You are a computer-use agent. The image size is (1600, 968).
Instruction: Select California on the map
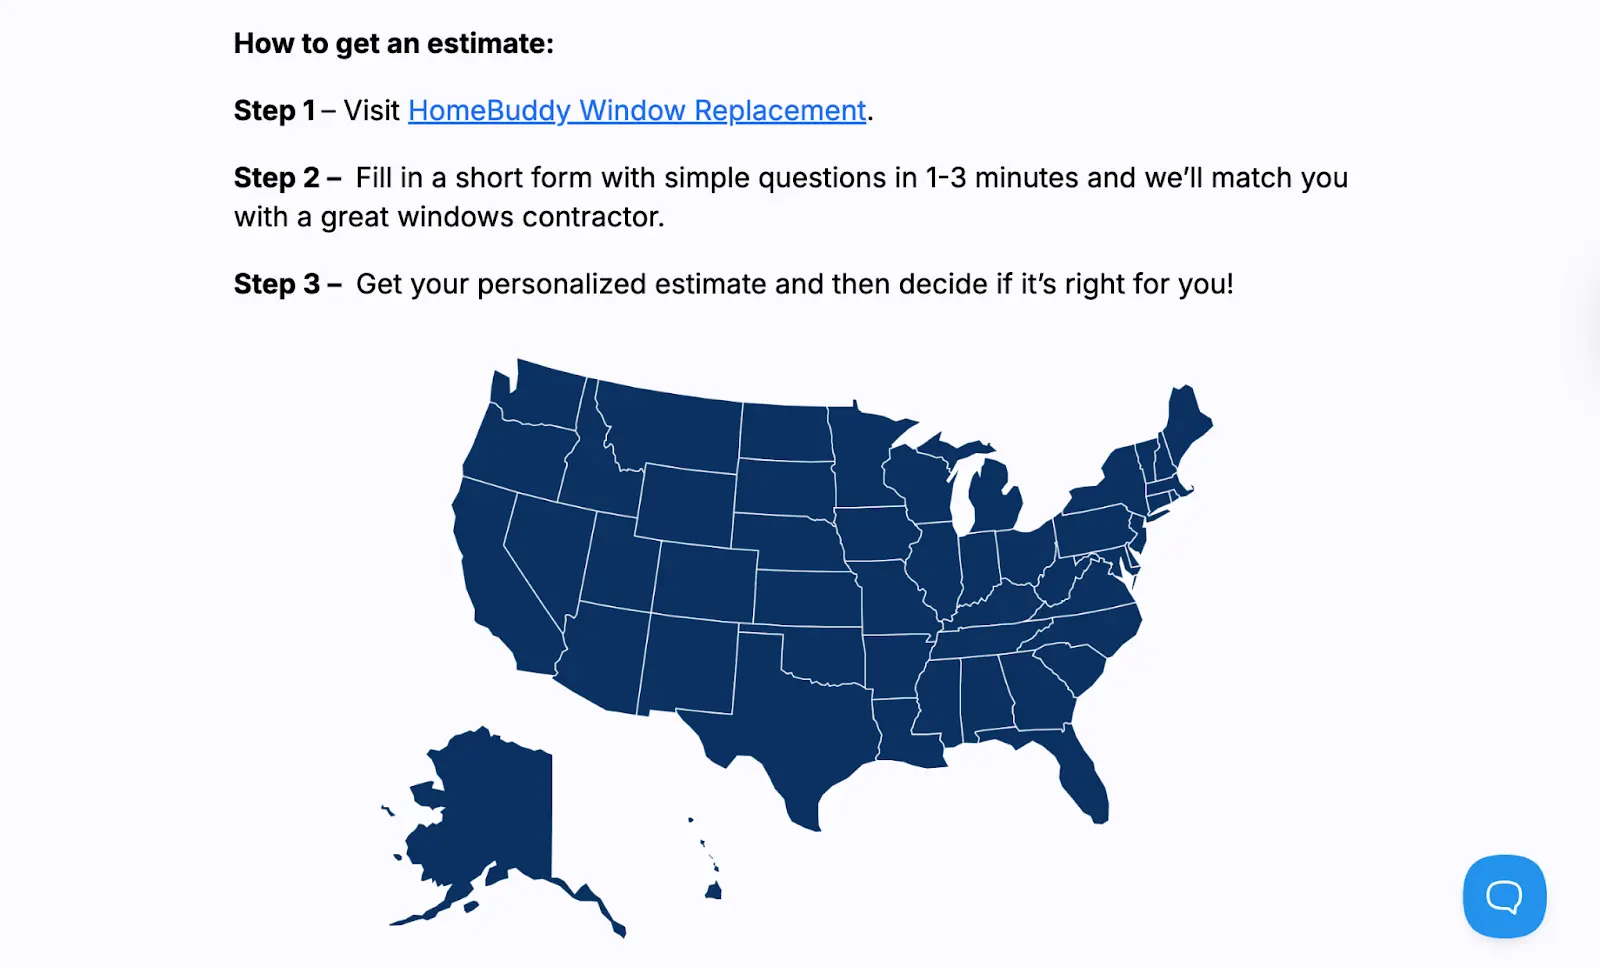pos(500,580)
